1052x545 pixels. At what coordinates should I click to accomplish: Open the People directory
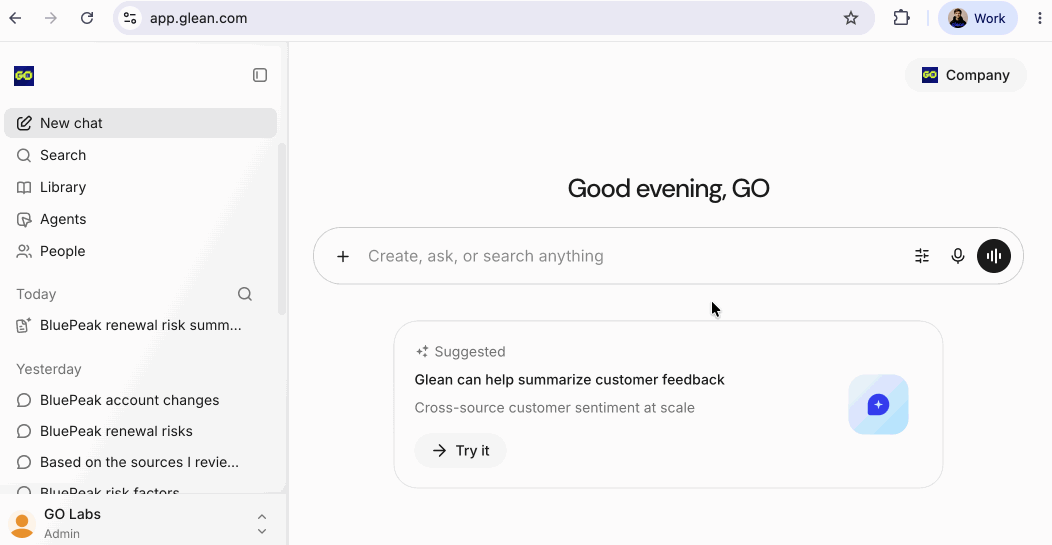[140, 251]
